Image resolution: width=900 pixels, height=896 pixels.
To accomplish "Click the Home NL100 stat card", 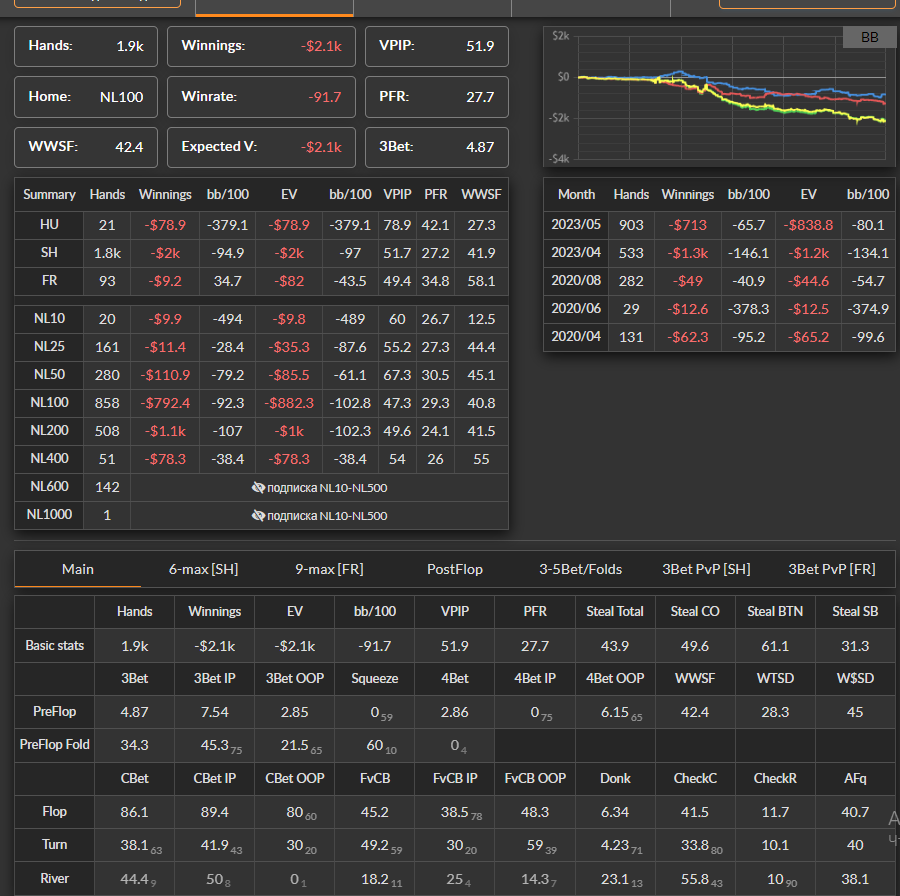I will [x=86, y=97].
